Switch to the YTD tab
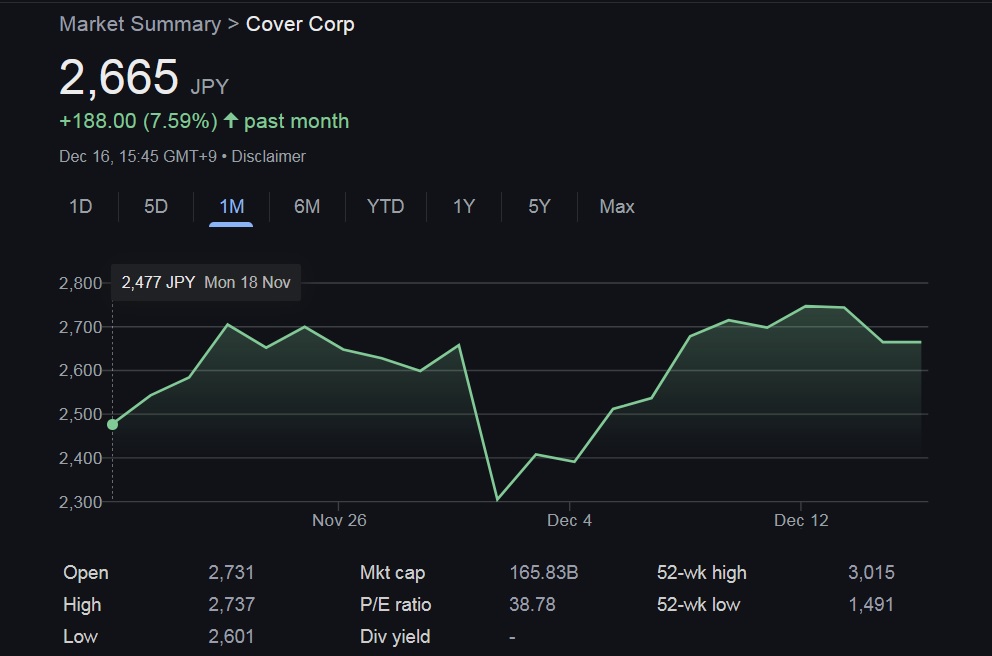This screenshot has width=992, height=656. (x=385, y=206)
